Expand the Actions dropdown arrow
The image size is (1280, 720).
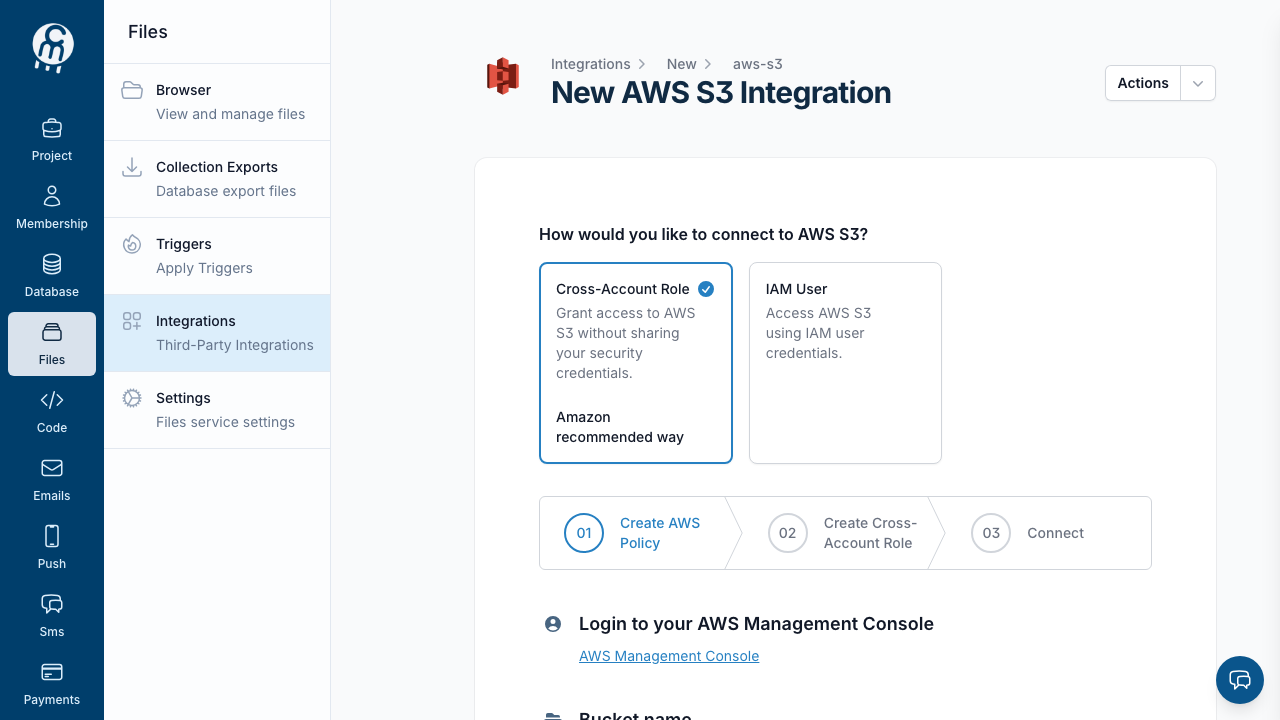click(x=1198, y=83)
